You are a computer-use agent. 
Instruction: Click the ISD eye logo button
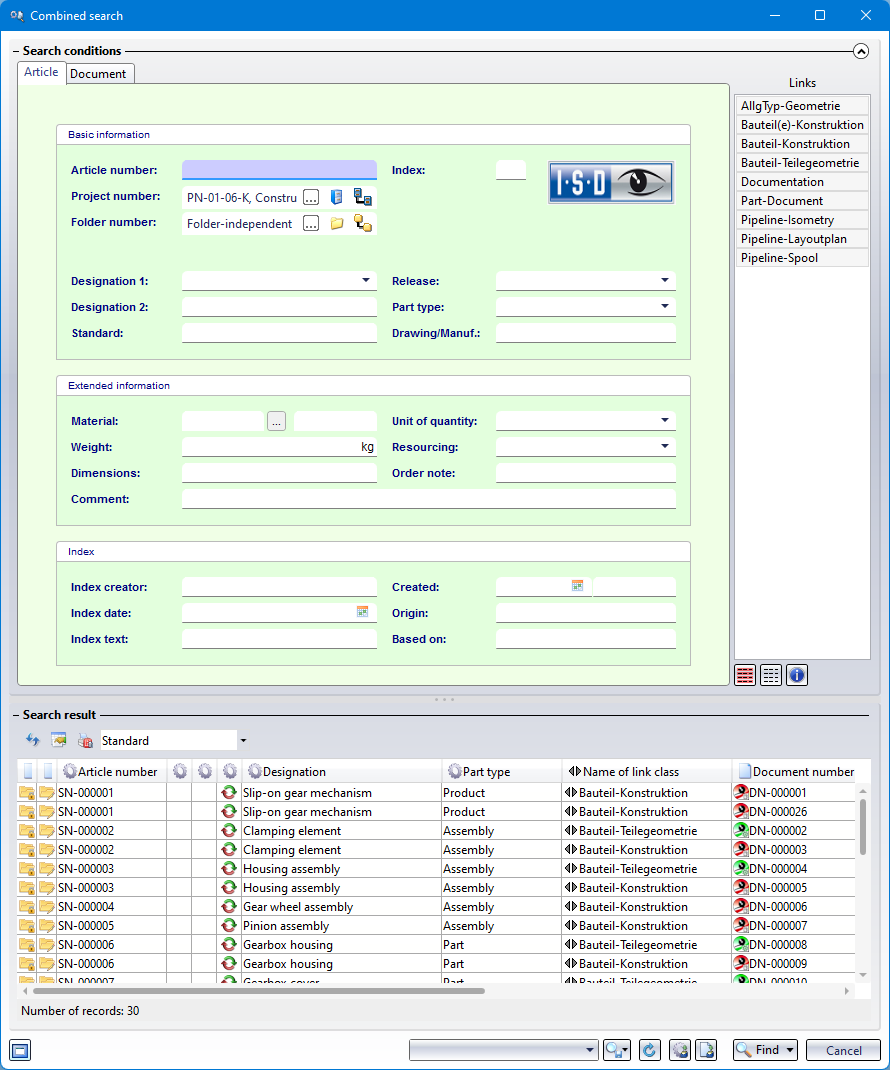[x=611, y=182]
